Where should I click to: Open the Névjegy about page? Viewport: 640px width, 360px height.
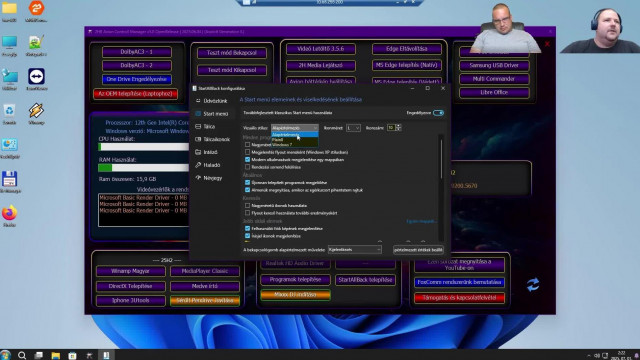click(211, 178)
